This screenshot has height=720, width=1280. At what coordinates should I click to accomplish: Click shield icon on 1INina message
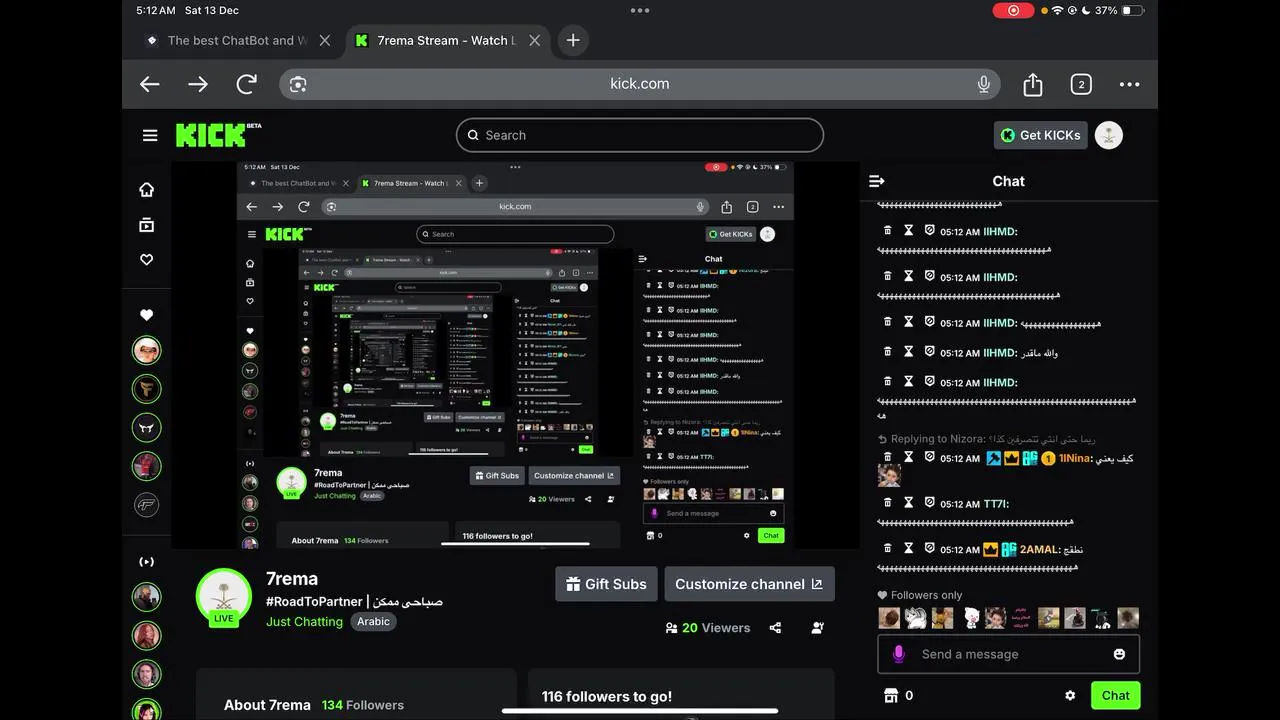coord(929,456)
